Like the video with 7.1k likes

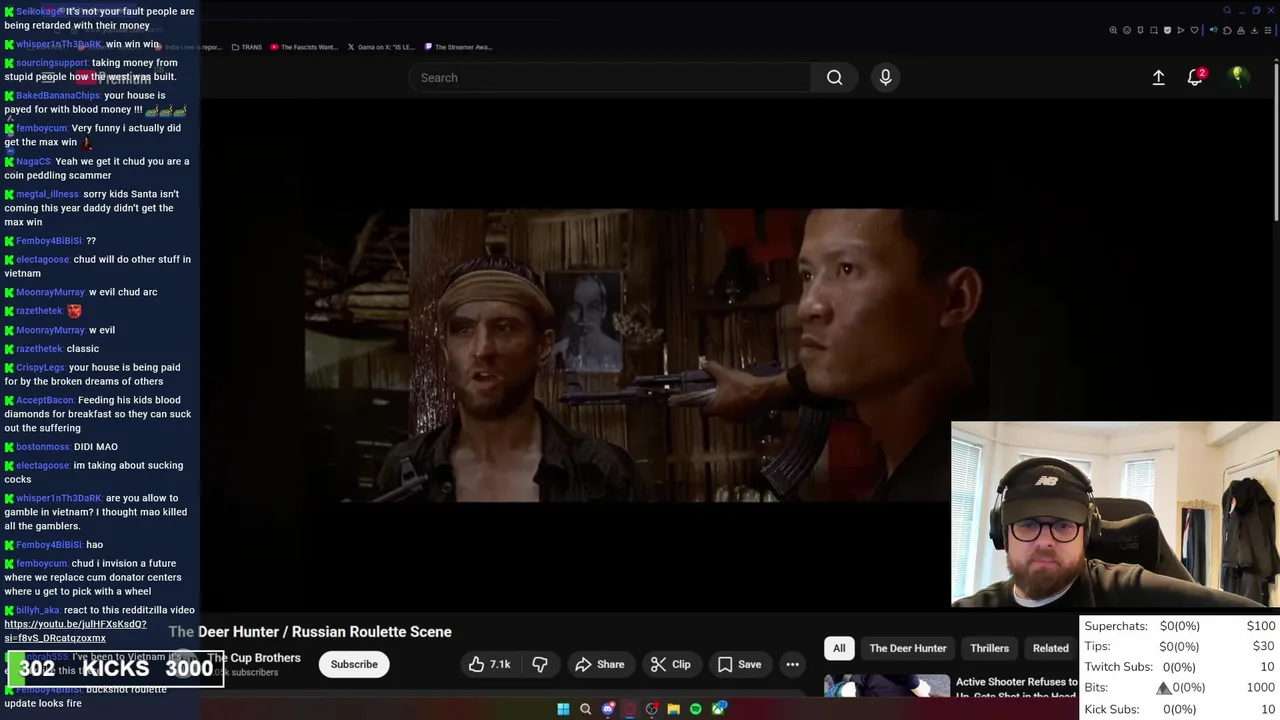pyautogui.click(x=489, y=664)
